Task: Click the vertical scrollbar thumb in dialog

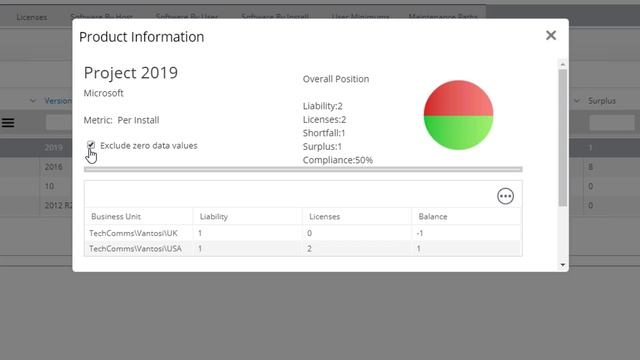Action: pos(563,138)
